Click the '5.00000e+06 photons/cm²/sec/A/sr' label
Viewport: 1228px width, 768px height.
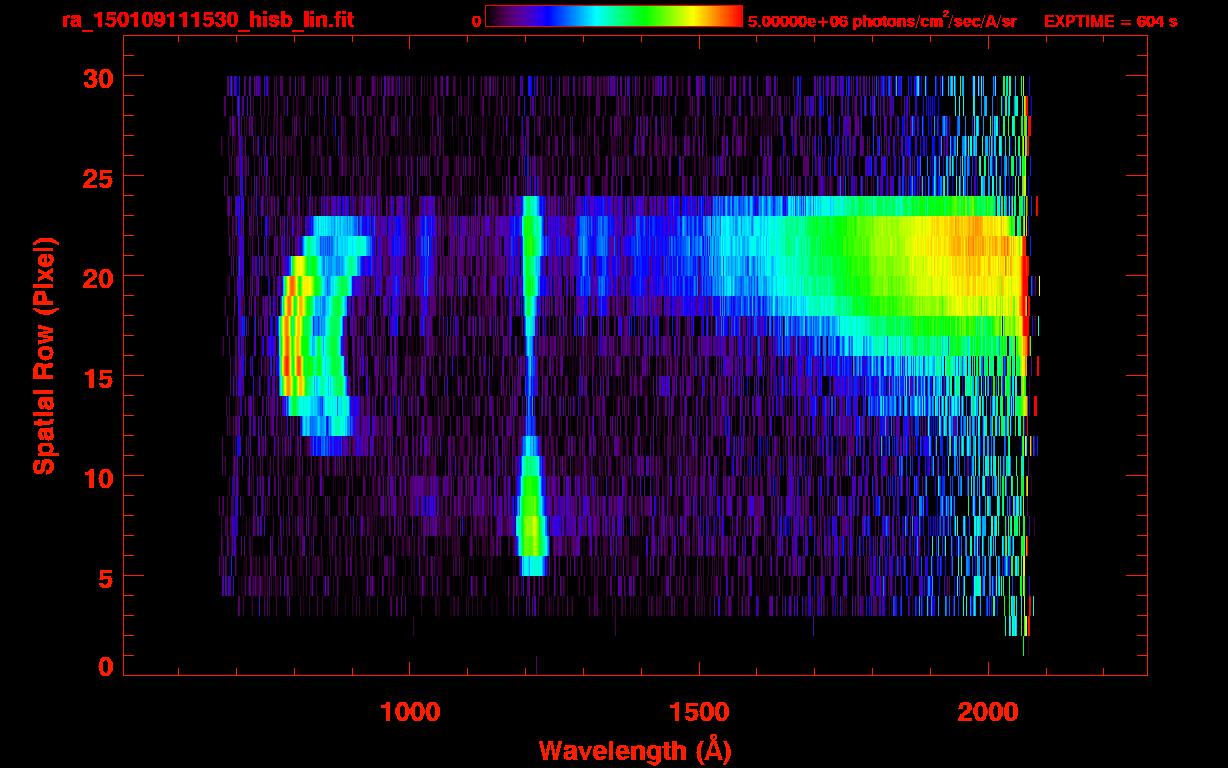(882, 21)
